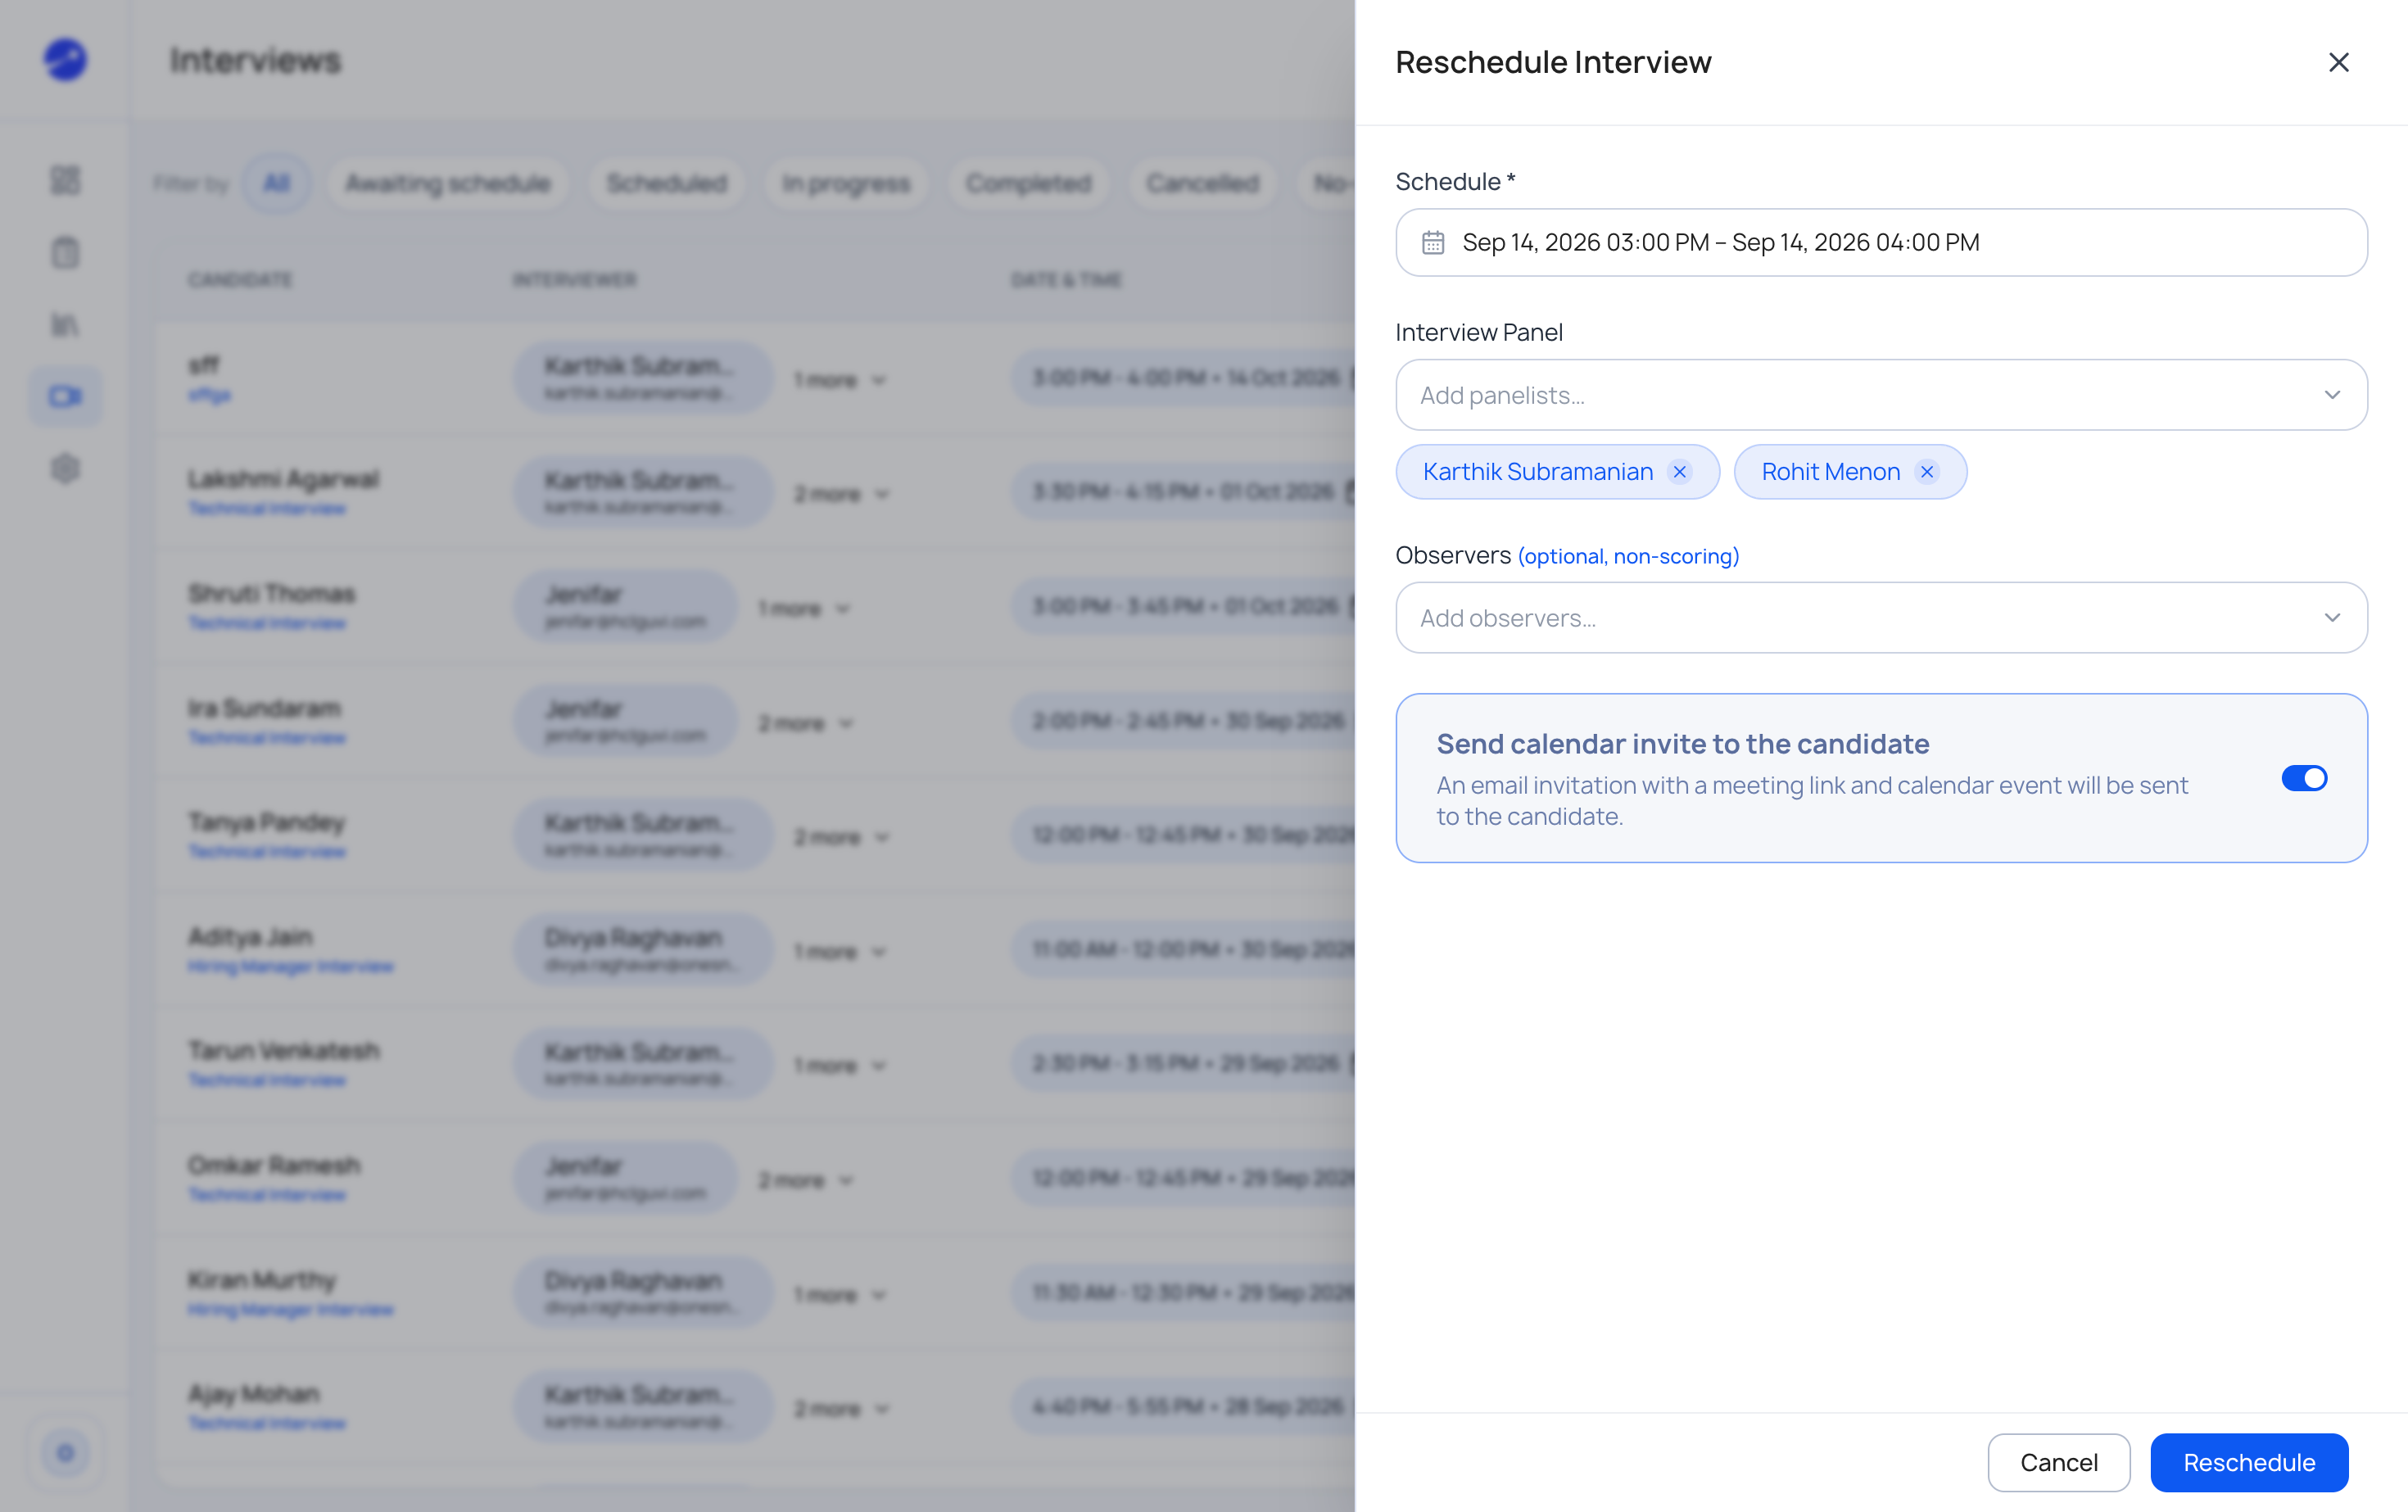2408x1512 pixels.
Task: Click the Tarun Venkatesh candidate name
Action: 284,1050
